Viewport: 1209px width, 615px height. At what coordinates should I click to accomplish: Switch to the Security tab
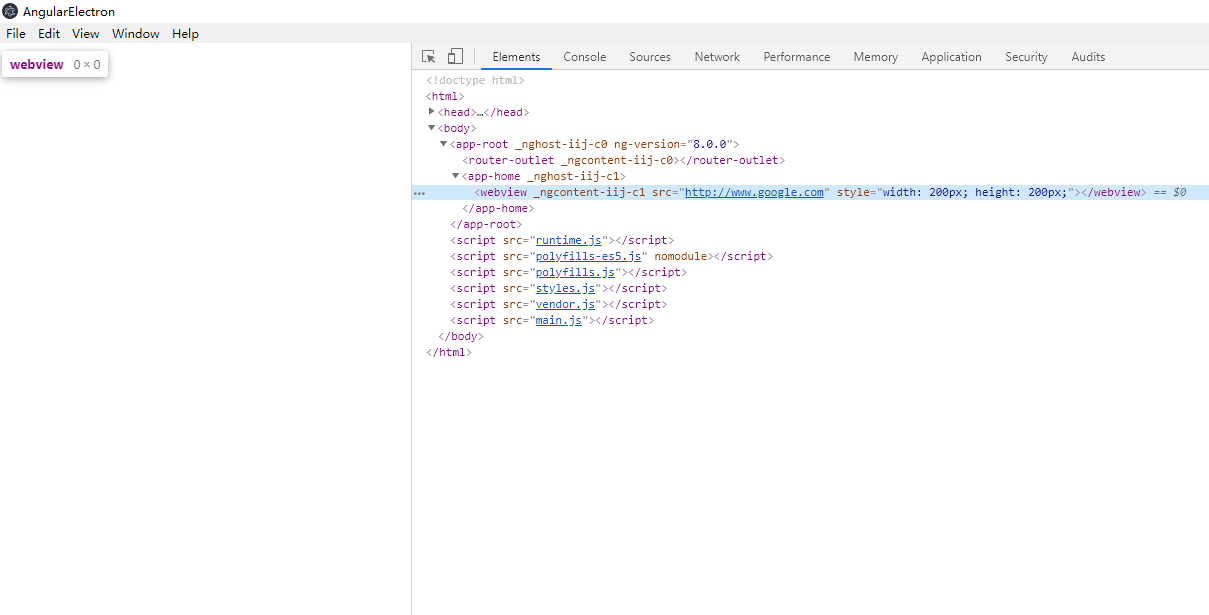tap(1025, 57)
